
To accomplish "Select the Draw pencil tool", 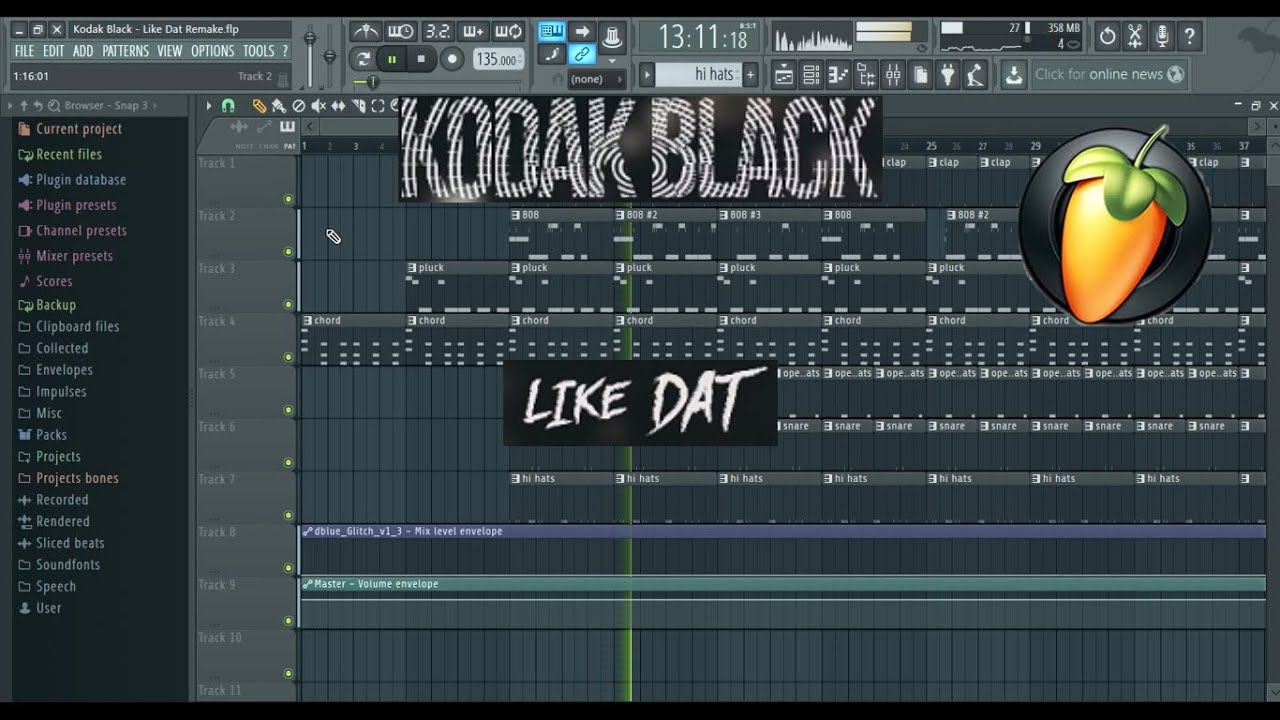I will [259, 106].
